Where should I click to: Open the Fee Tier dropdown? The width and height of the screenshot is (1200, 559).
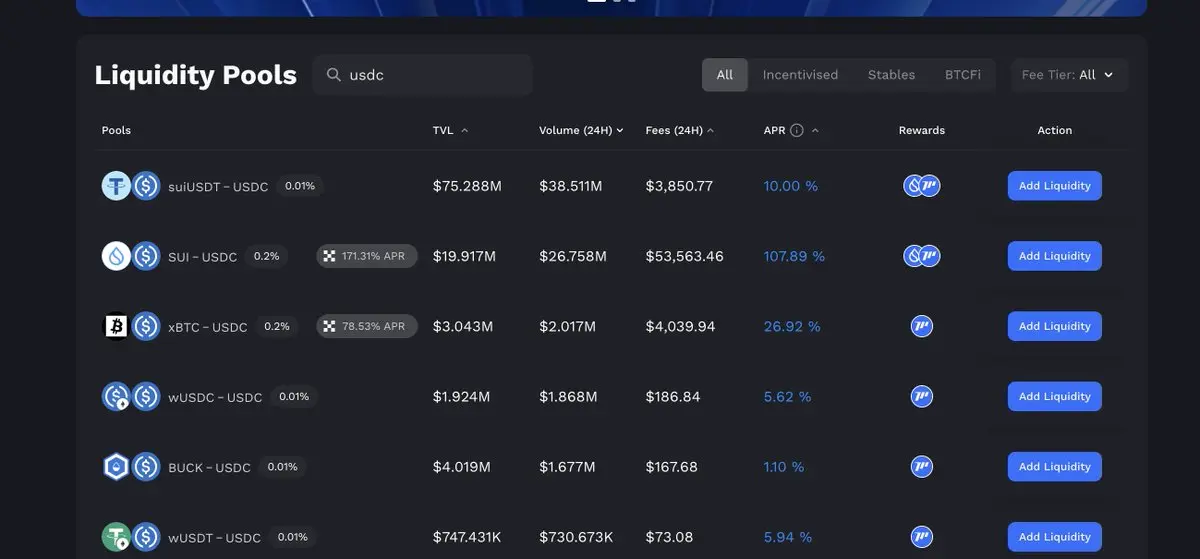pyautogui.click(x=1068, y=75)
